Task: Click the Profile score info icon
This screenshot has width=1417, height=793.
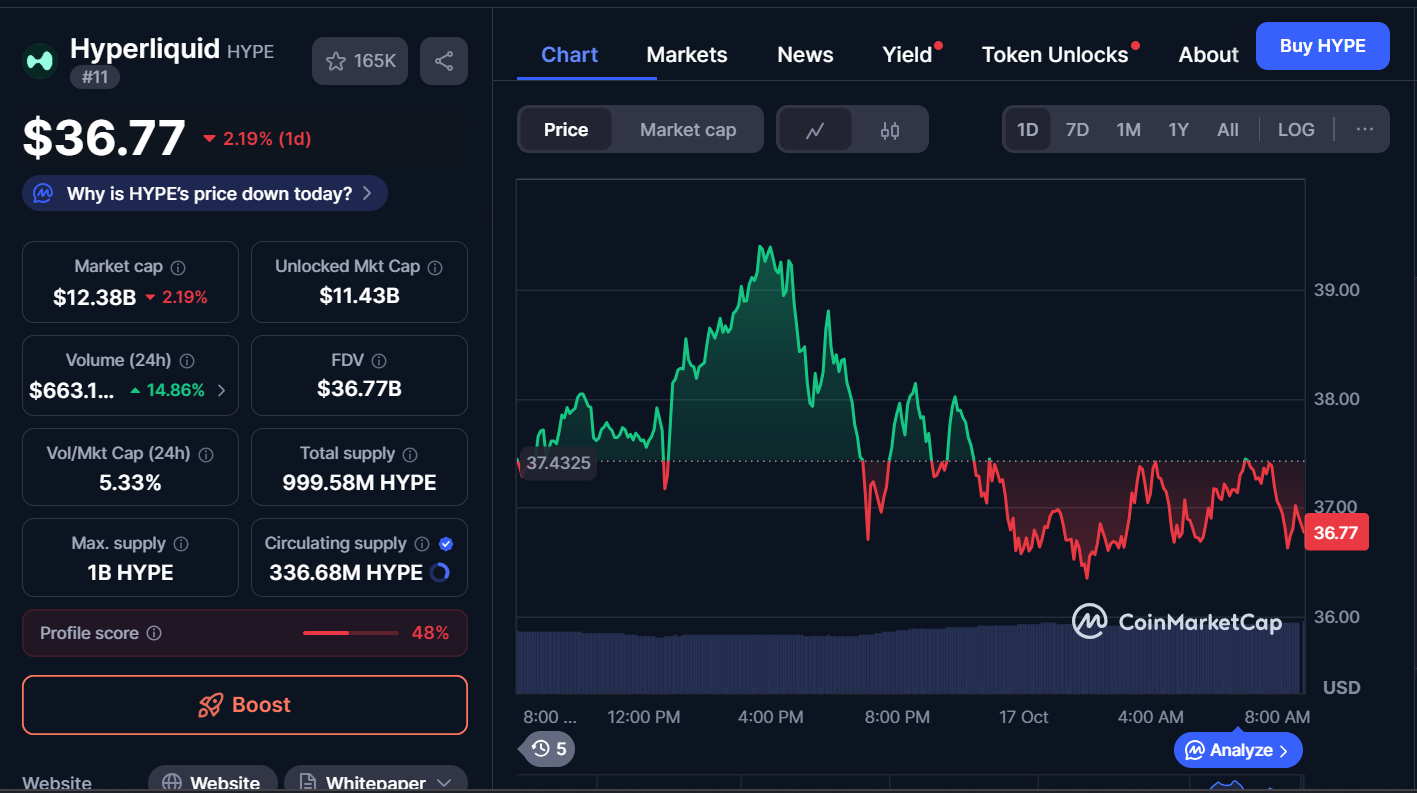Action: [x=154, y=633]
